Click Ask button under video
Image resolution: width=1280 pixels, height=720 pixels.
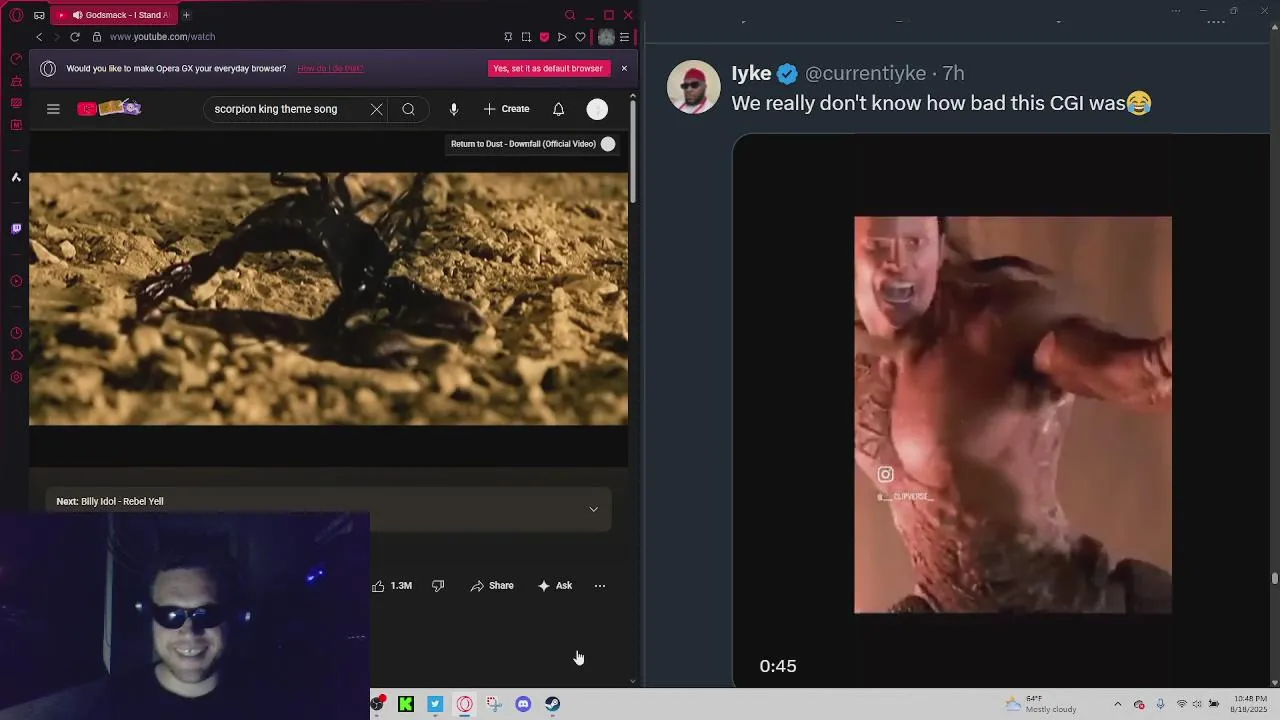(x=555, y=586)
